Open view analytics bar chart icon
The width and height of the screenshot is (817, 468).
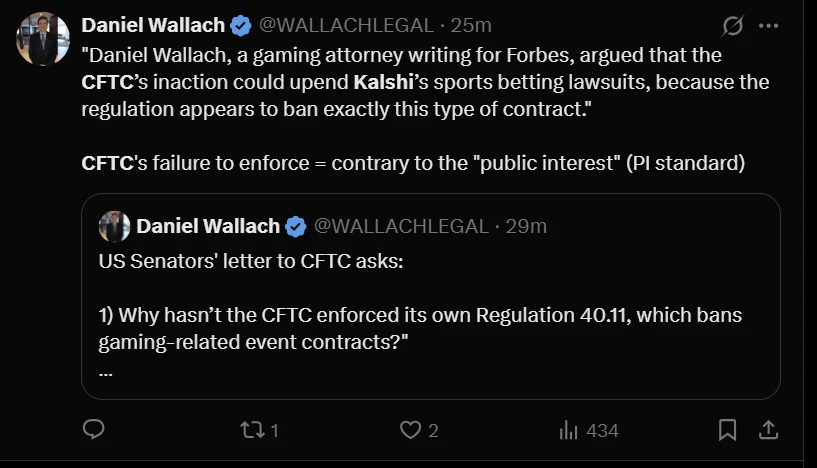(x=570, y=430)
